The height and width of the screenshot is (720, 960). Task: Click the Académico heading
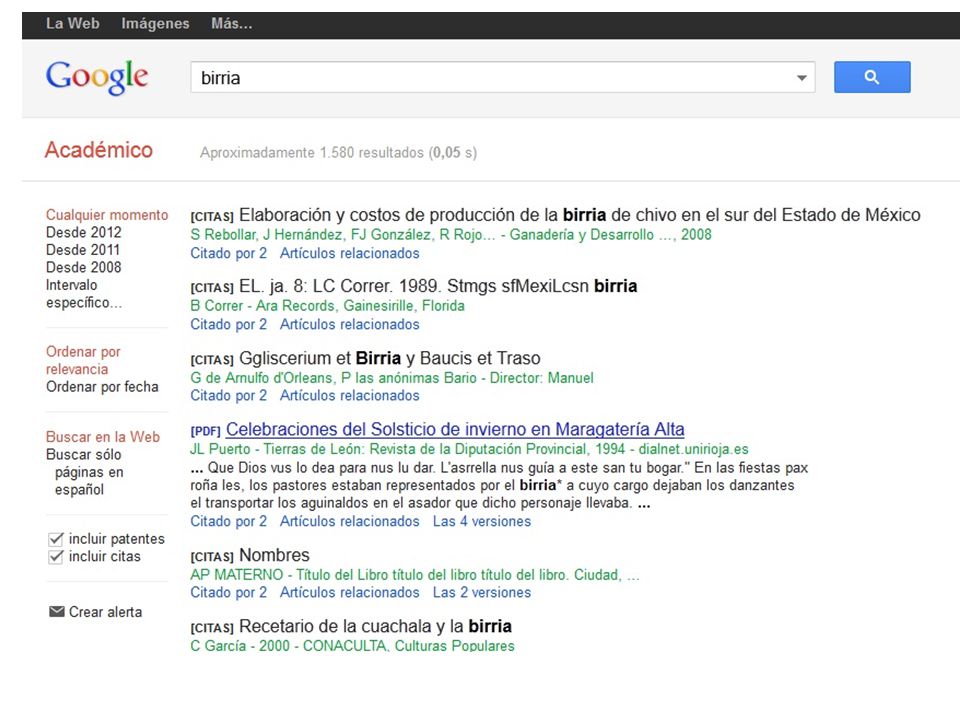pos(99,150)
